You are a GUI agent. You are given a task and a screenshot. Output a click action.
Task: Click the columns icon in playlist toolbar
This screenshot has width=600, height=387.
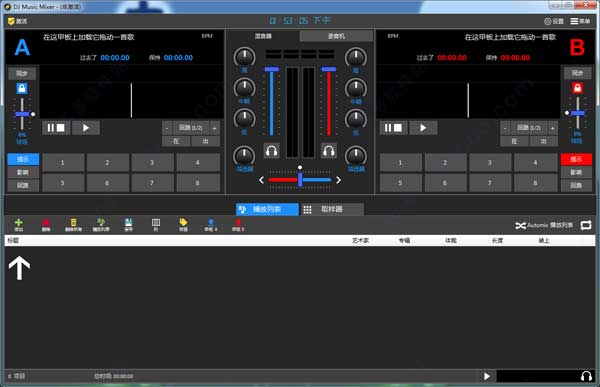coord(156,224)
